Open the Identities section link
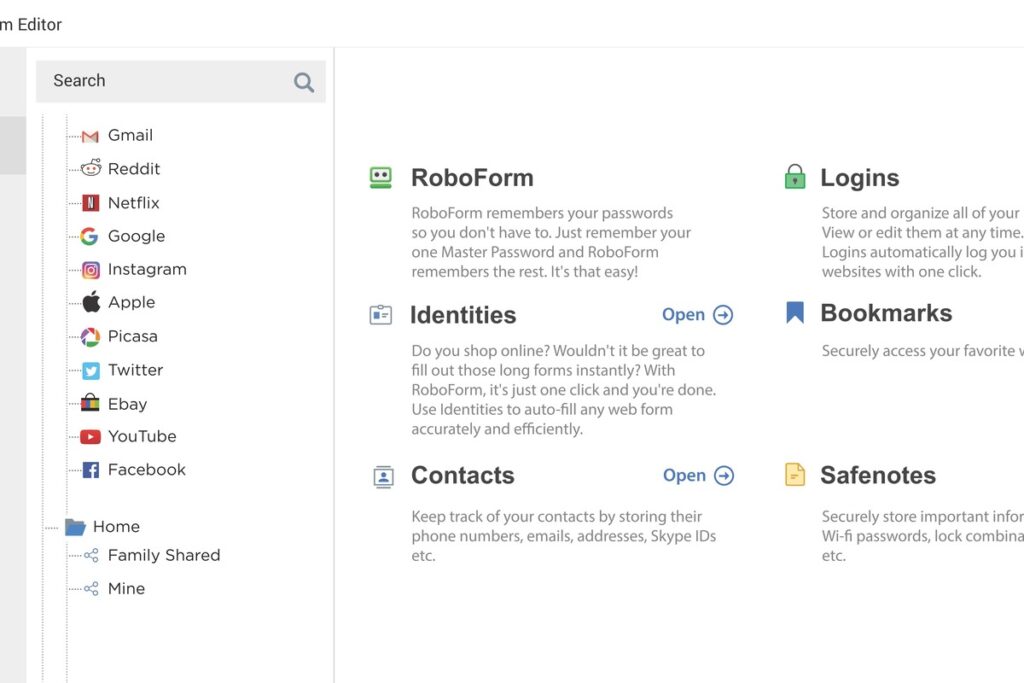 [x=697, y=315]
